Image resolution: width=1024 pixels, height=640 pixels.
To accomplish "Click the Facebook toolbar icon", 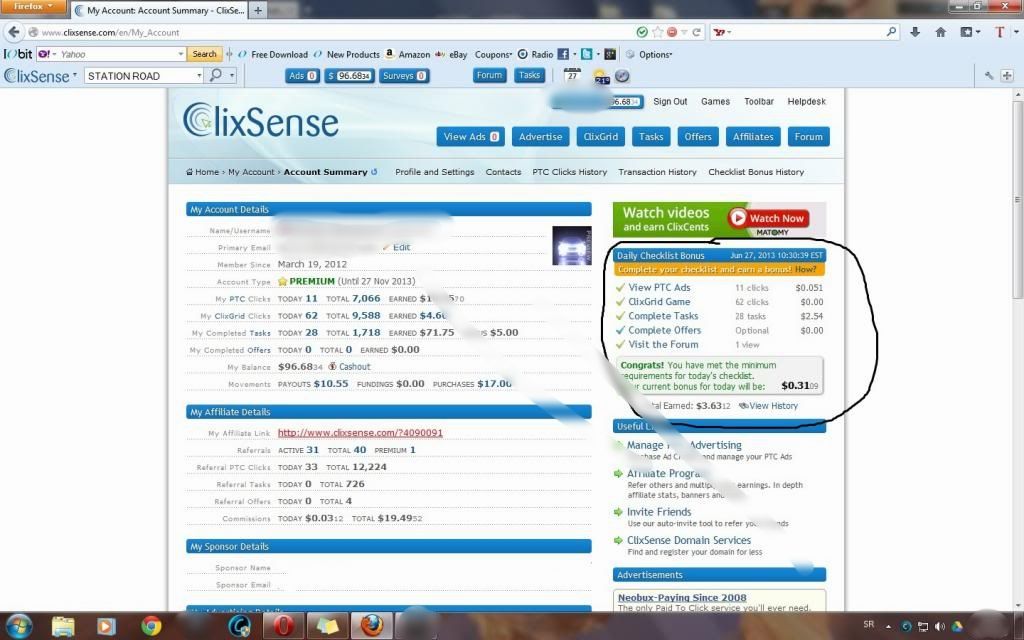I will click(563, 54).
